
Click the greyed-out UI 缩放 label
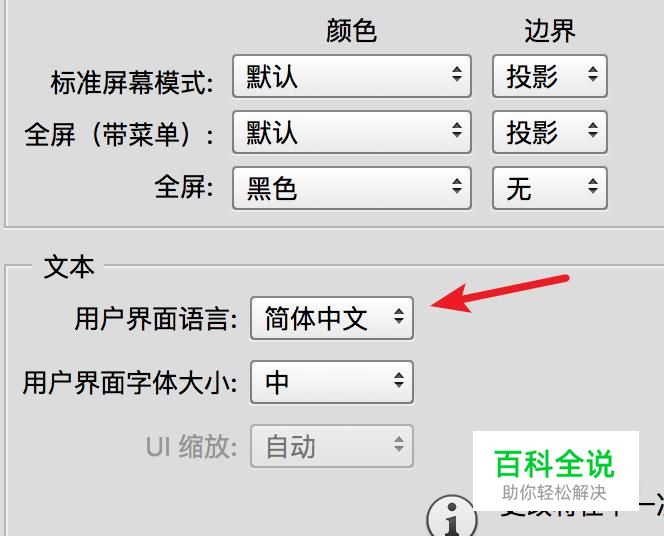pos(191,447)
